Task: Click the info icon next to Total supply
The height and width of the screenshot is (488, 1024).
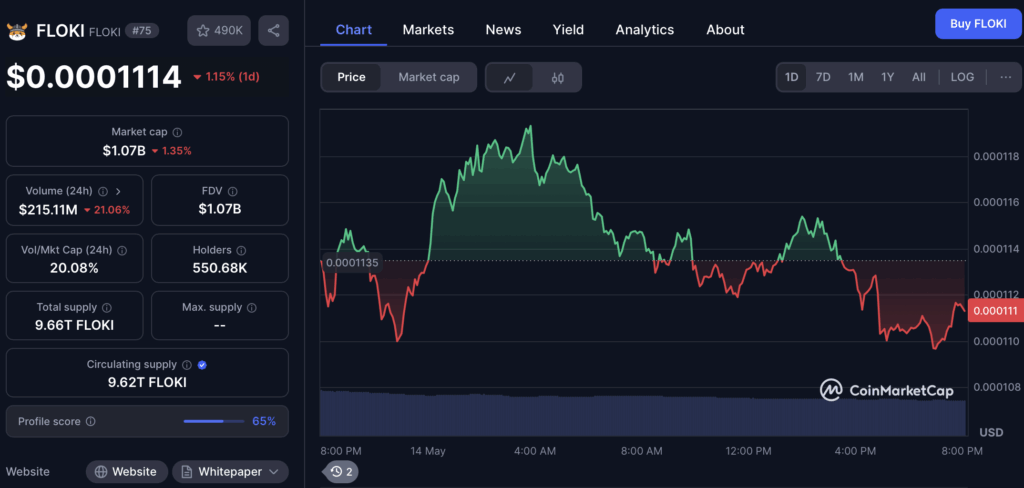Action: tap(107, 307)
